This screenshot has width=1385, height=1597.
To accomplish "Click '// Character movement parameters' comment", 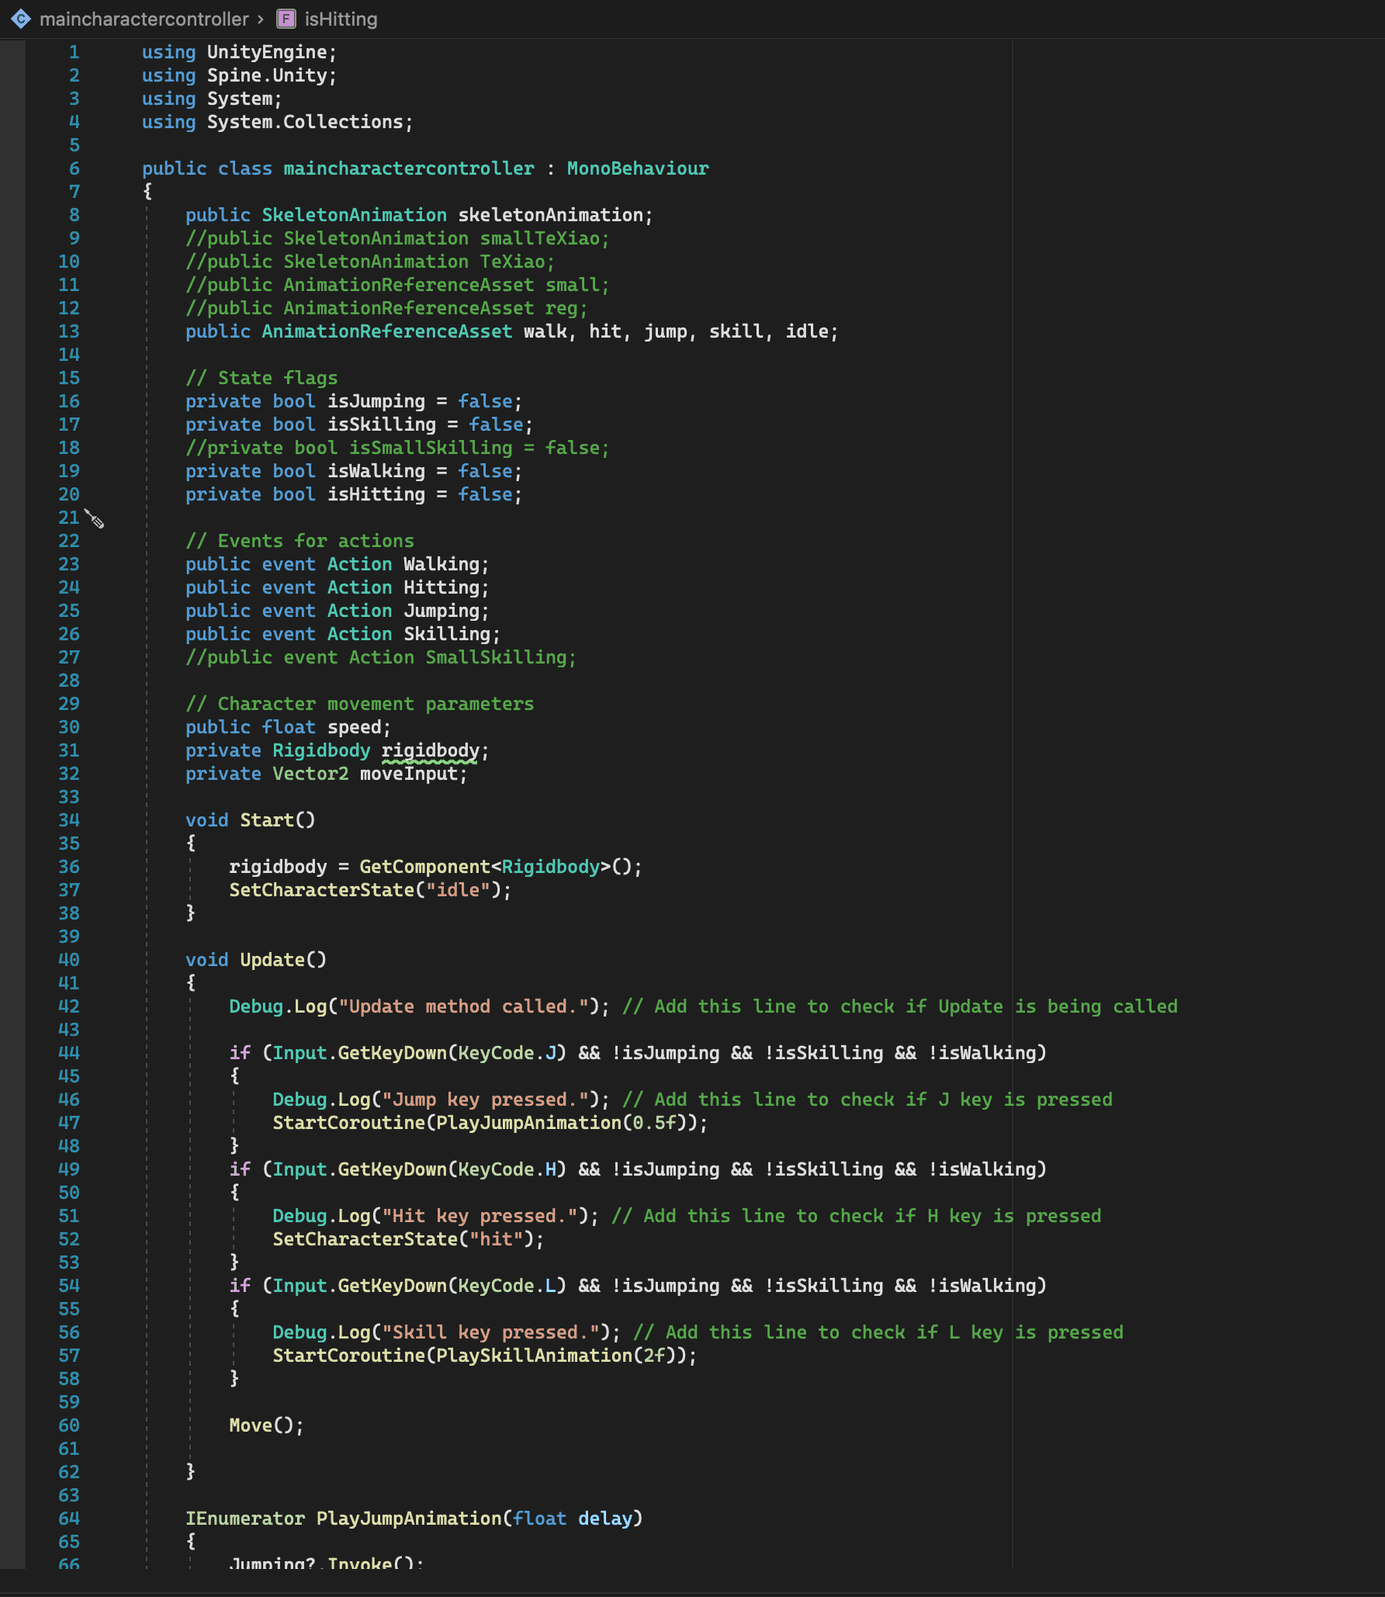I will click(x=360, y=704).
